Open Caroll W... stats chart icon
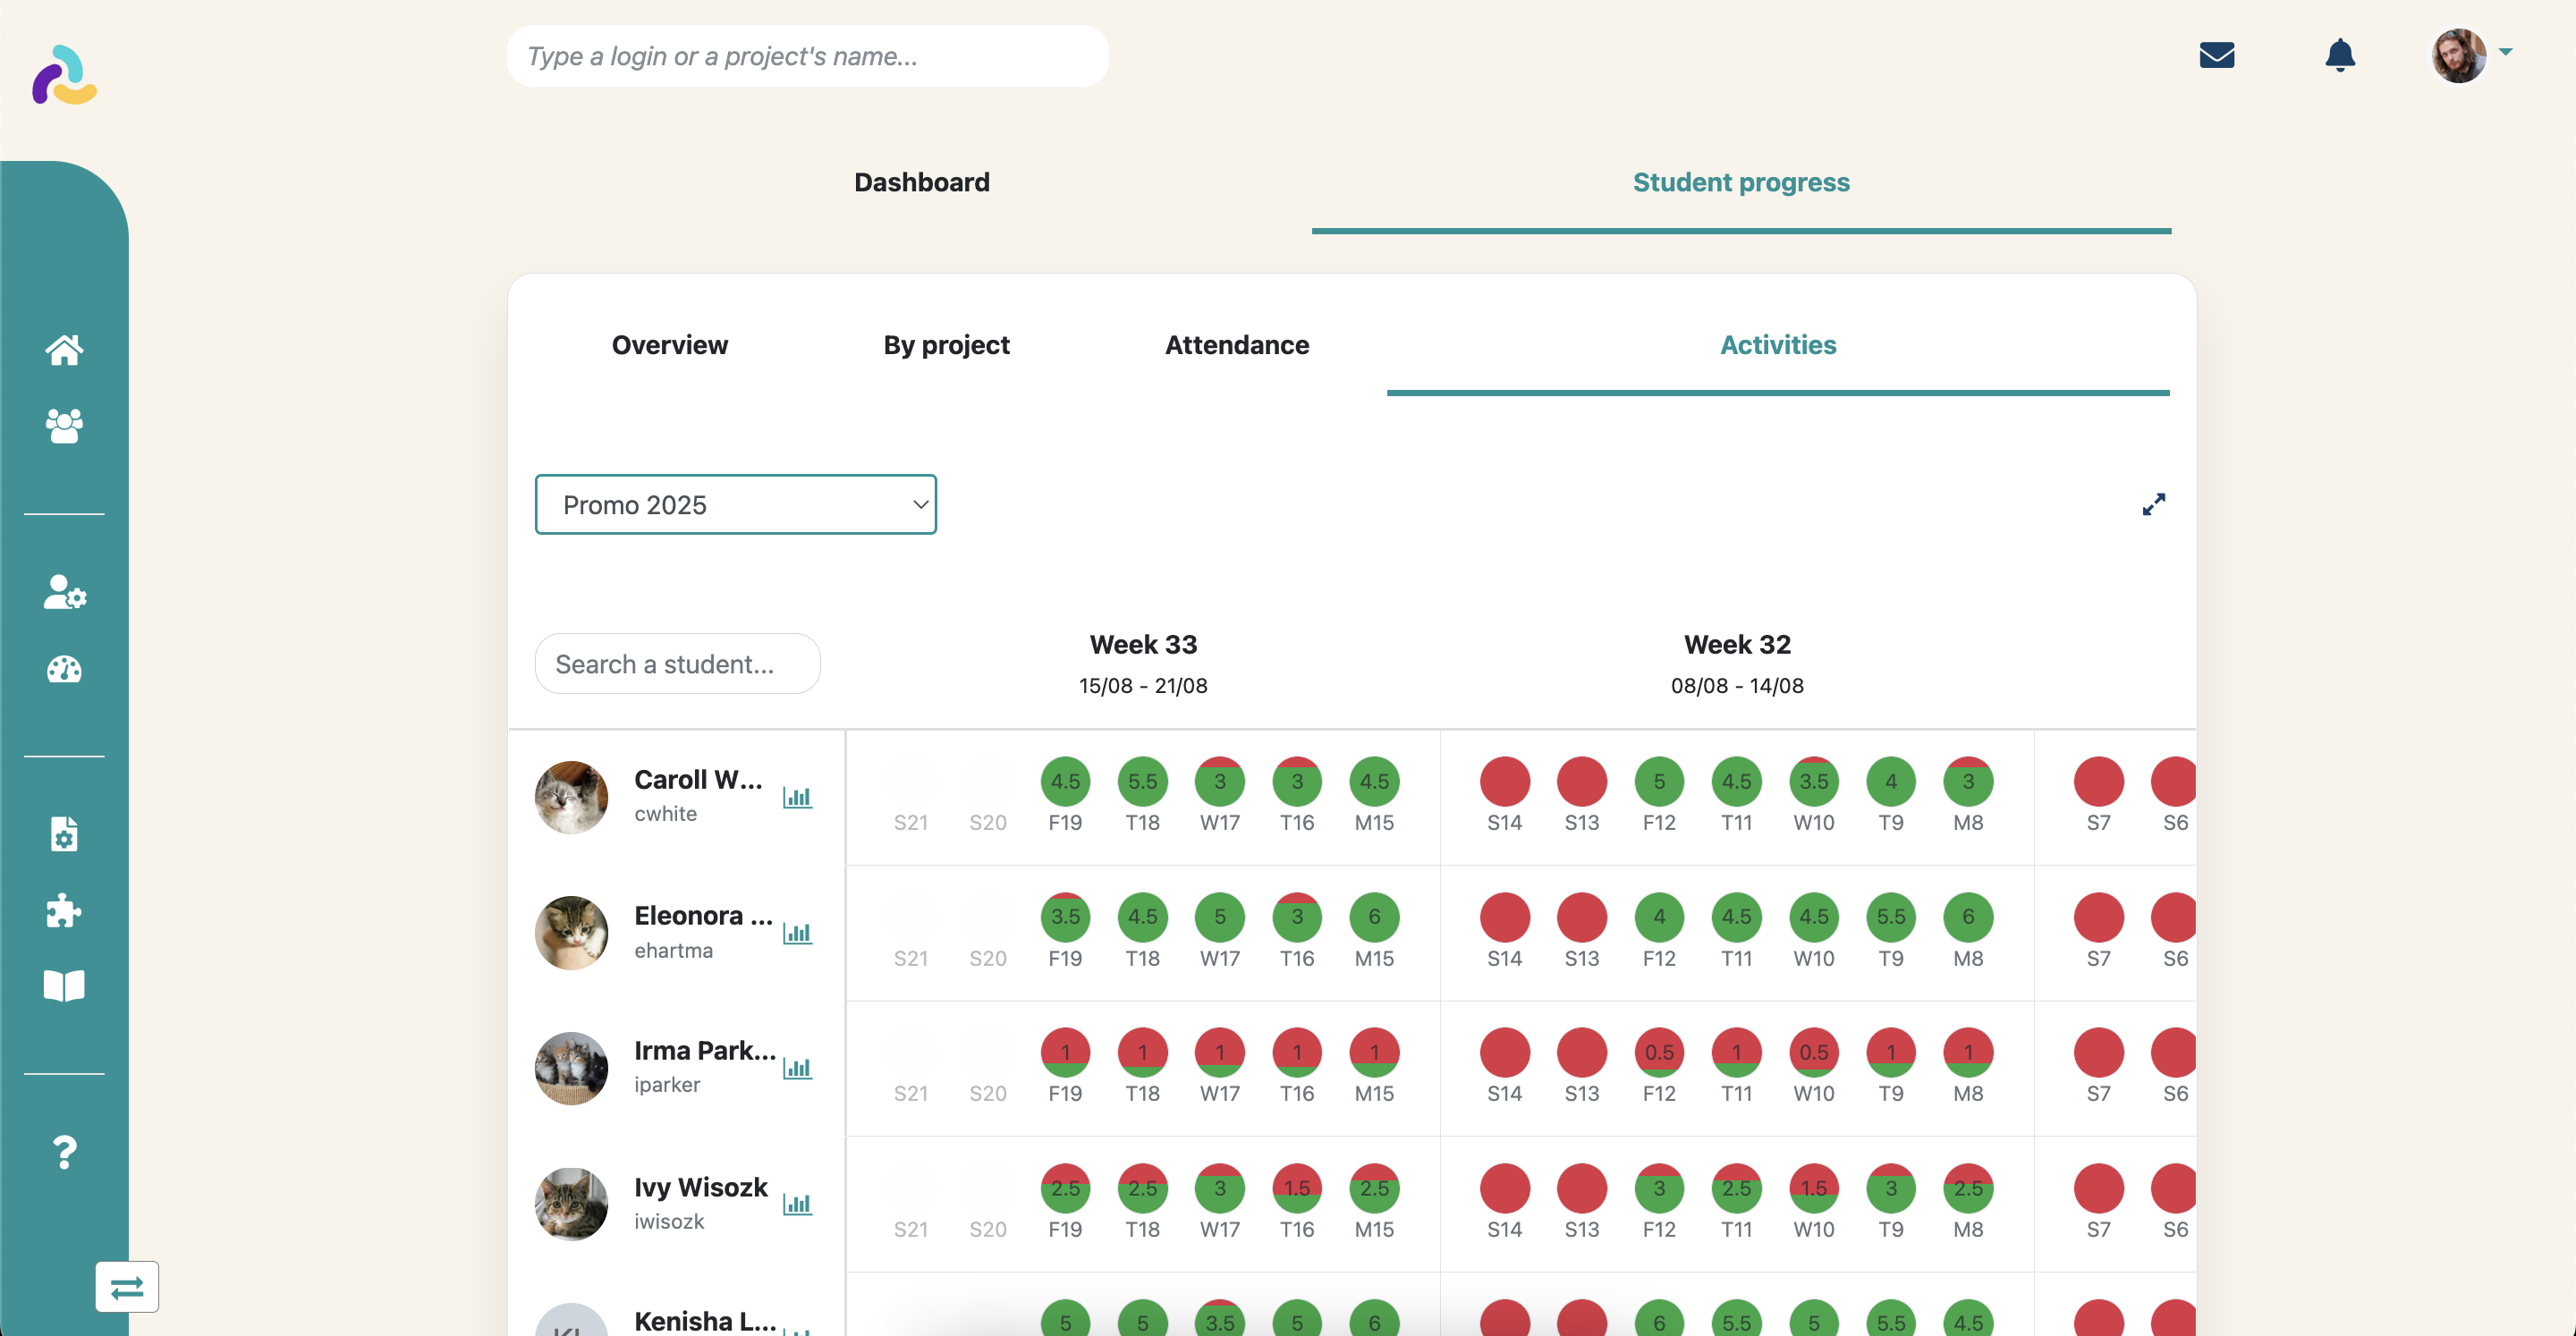The width and height of the screenshot is (2576, 1336). [x=797, y=797]
